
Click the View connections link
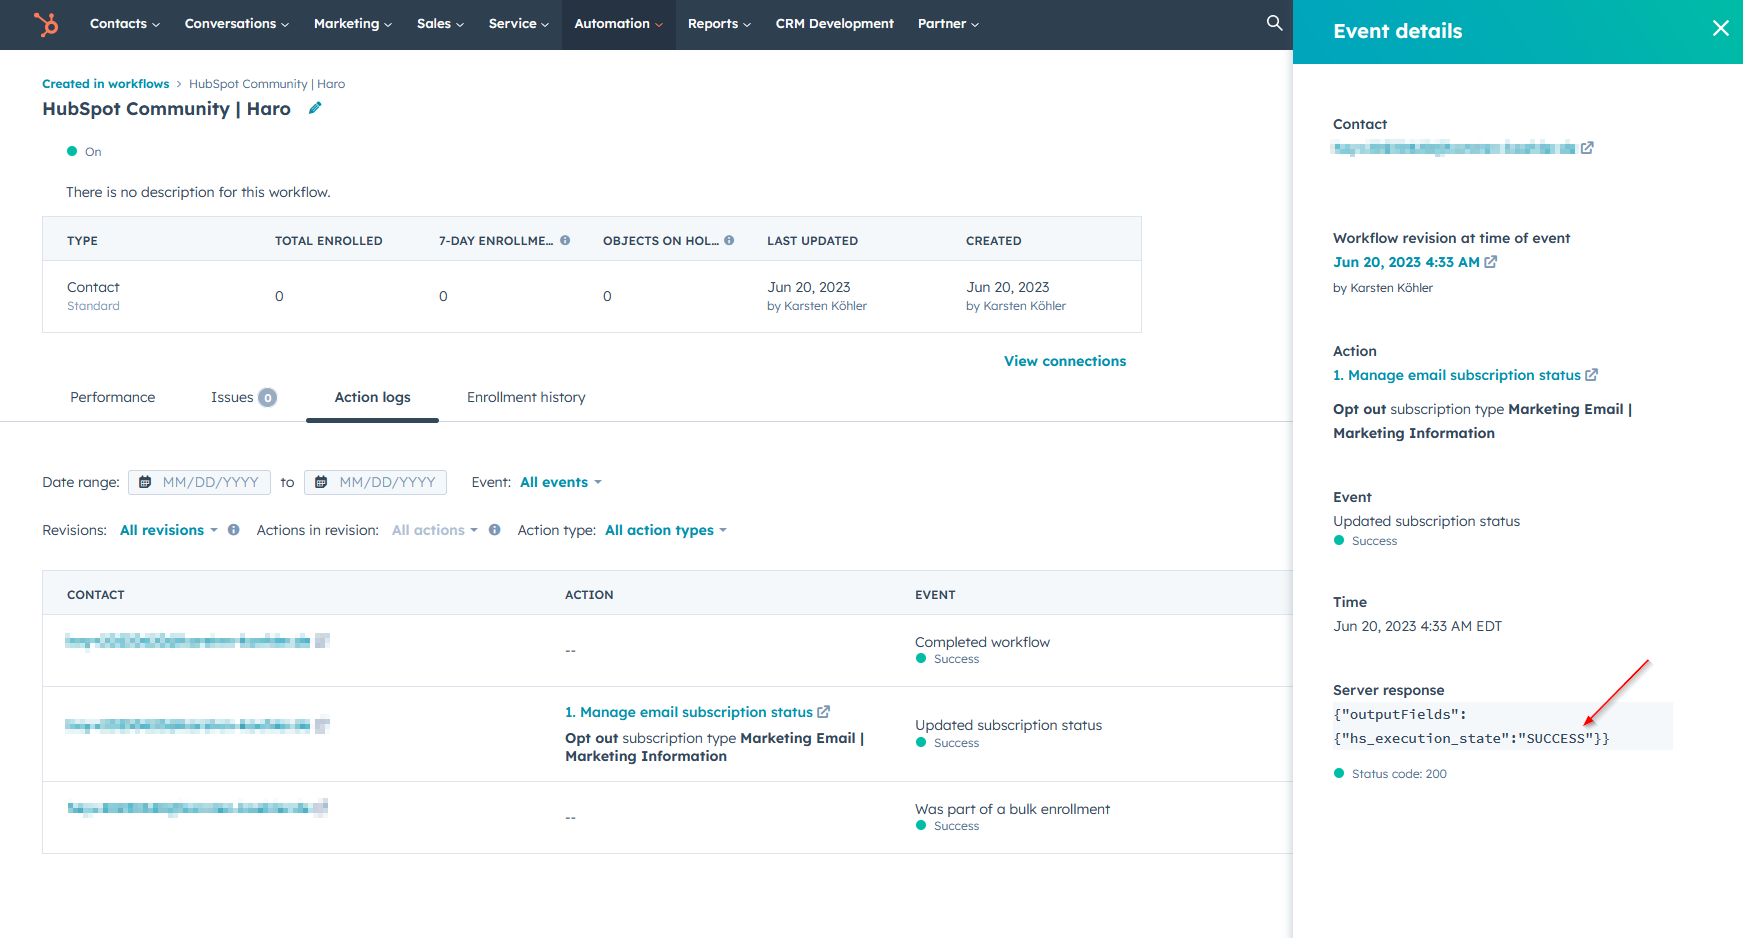(x=1064, y=361)
